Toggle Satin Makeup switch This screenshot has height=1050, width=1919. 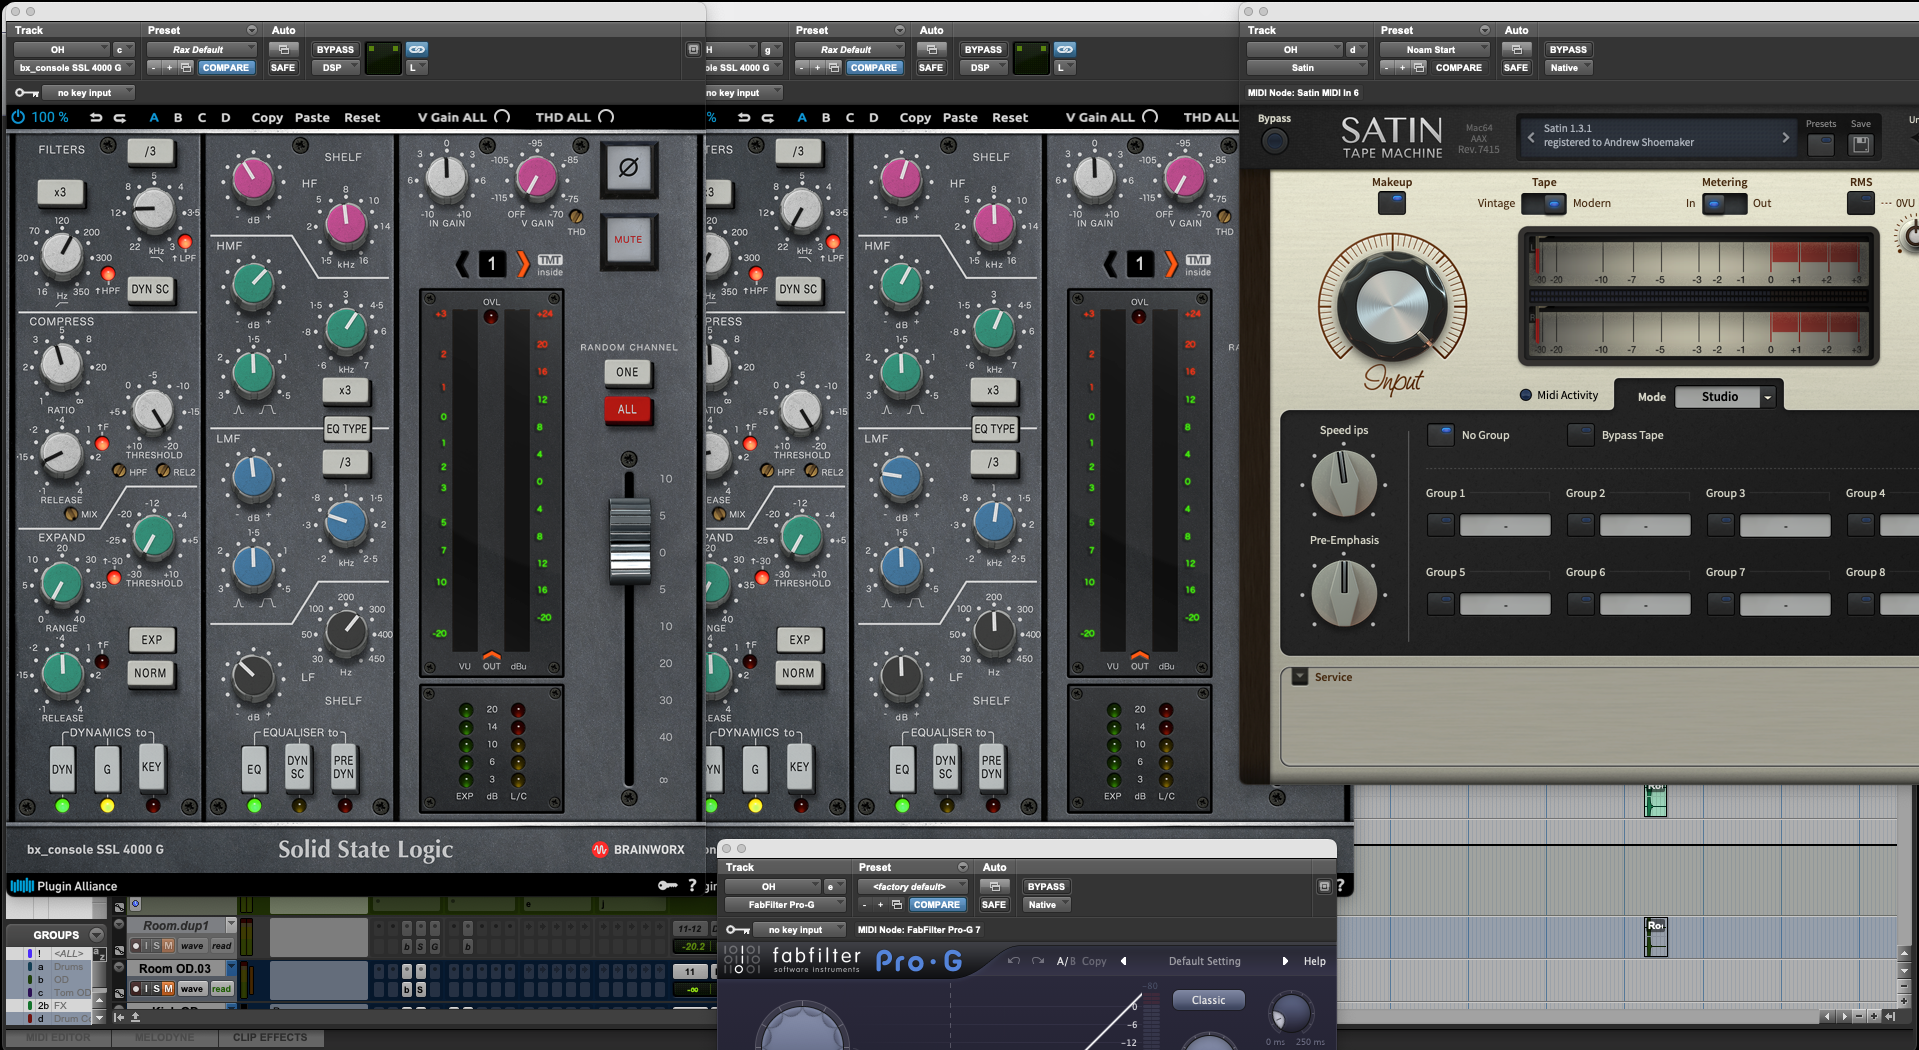[1391, 203]
